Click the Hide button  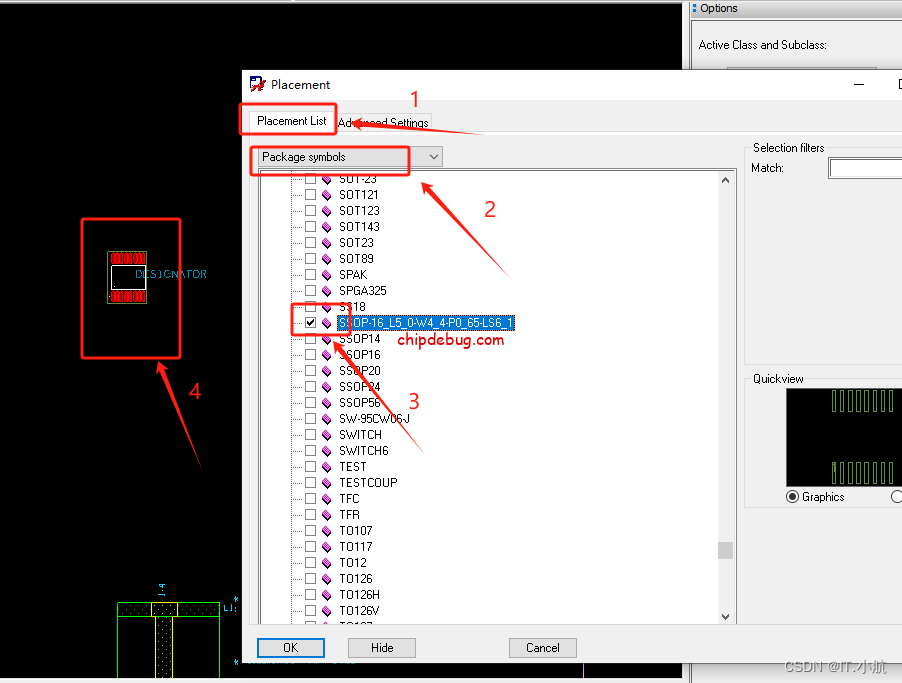tap(382, 648)
